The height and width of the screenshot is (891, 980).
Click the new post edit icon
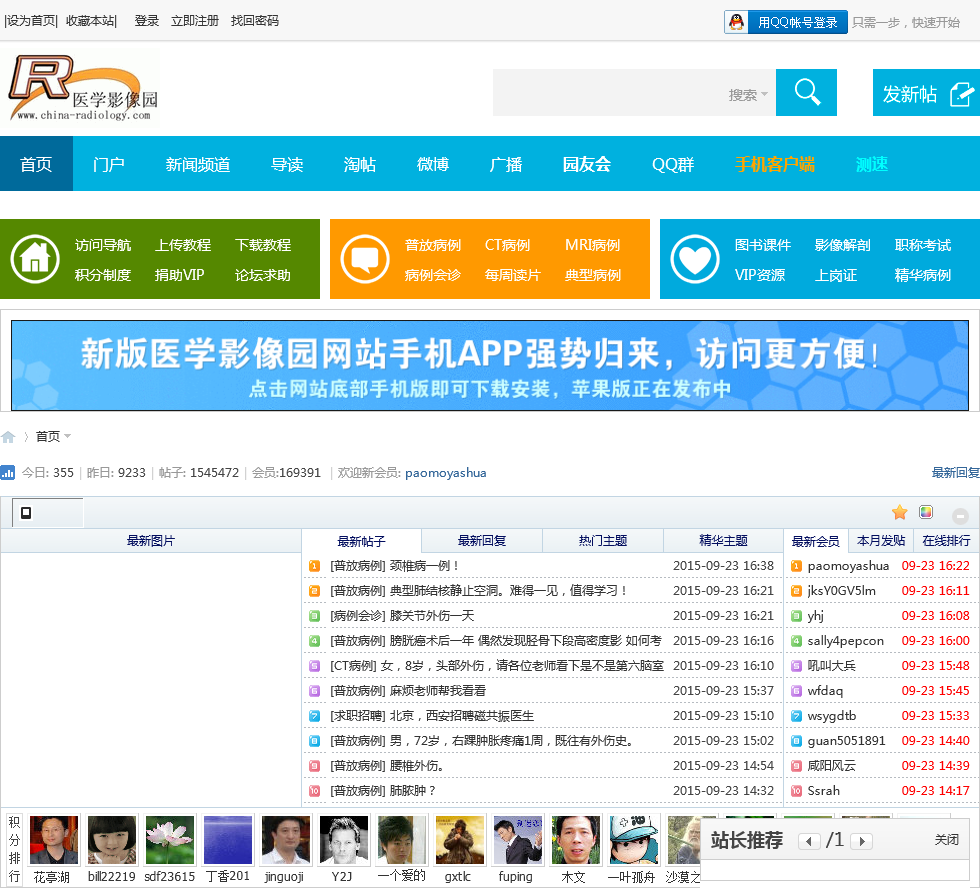click(961, 94)
